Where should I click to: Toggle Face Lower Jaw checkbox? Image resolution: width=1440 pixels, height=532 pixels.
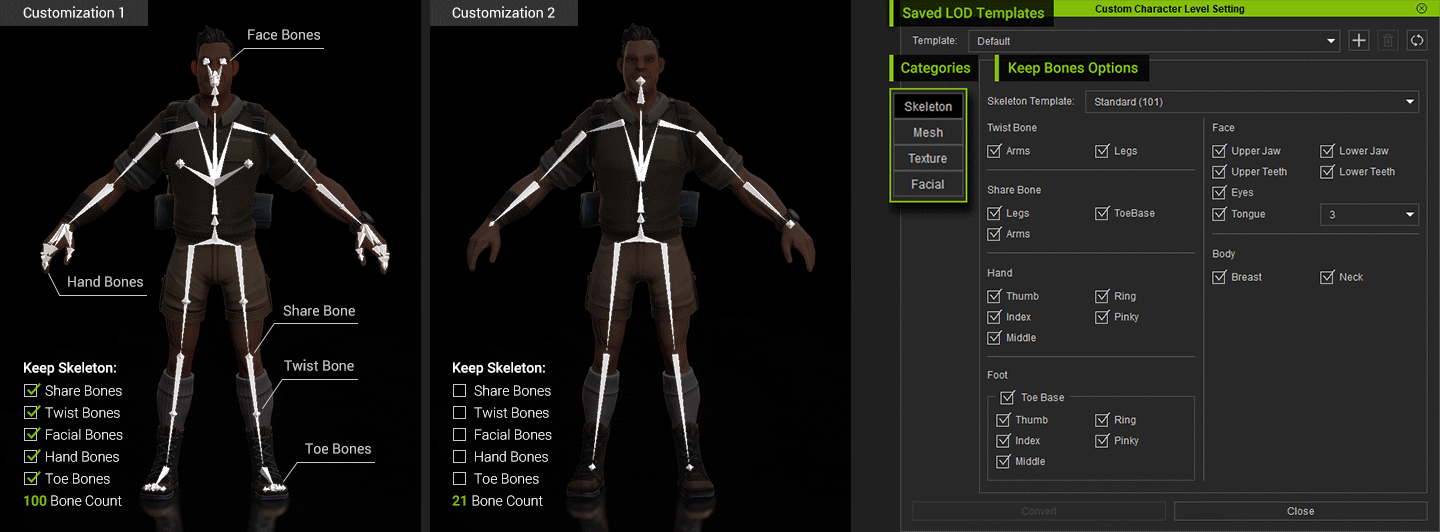[1327, 151]
